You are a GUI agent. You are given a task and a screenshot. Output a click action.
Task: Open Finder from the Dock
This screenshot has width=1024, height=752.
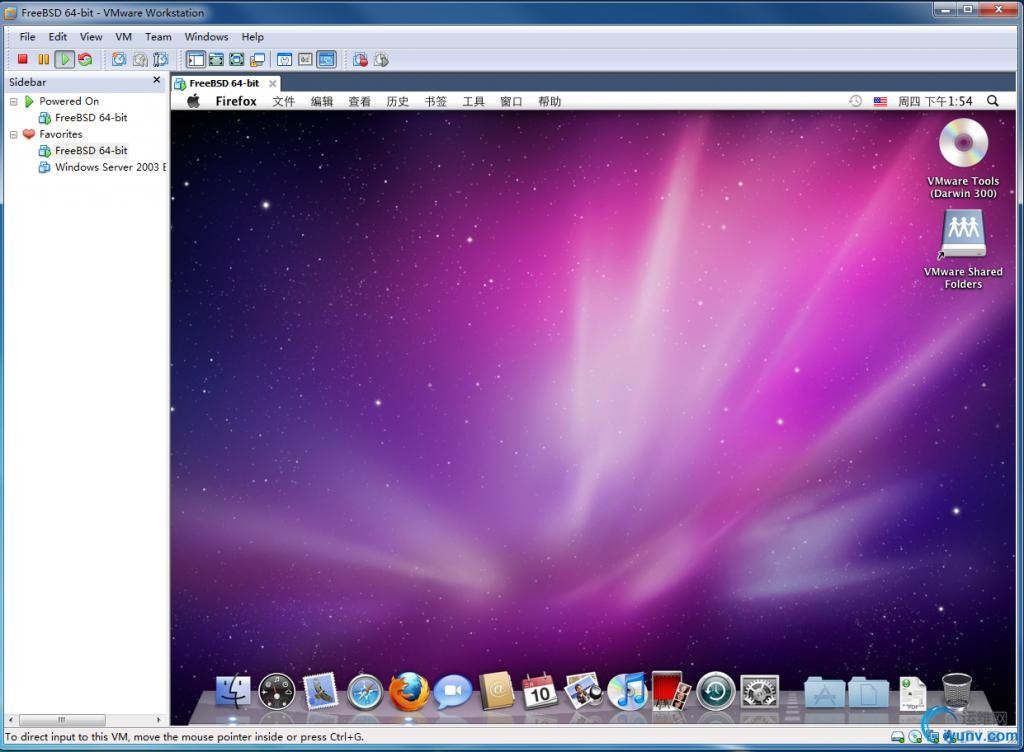pyautogui.click(x=233, y=691)
